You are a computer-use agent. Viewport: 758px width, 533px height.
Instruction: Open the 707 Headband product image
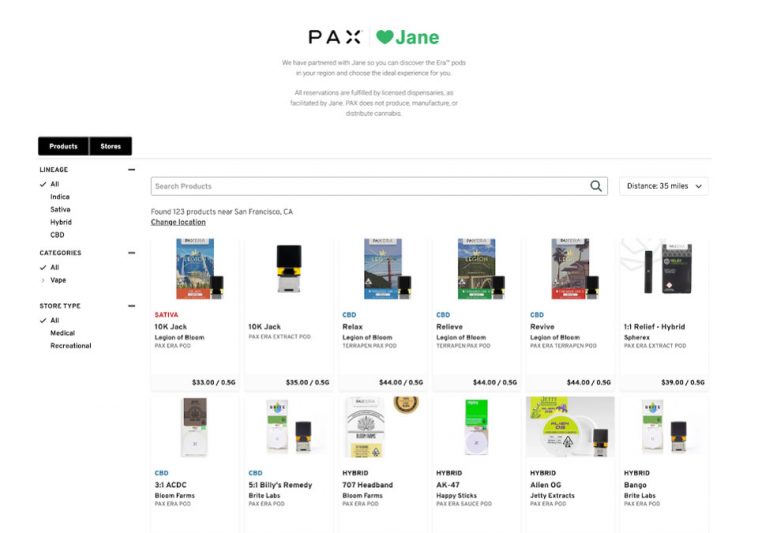click(x=381, y=426)
